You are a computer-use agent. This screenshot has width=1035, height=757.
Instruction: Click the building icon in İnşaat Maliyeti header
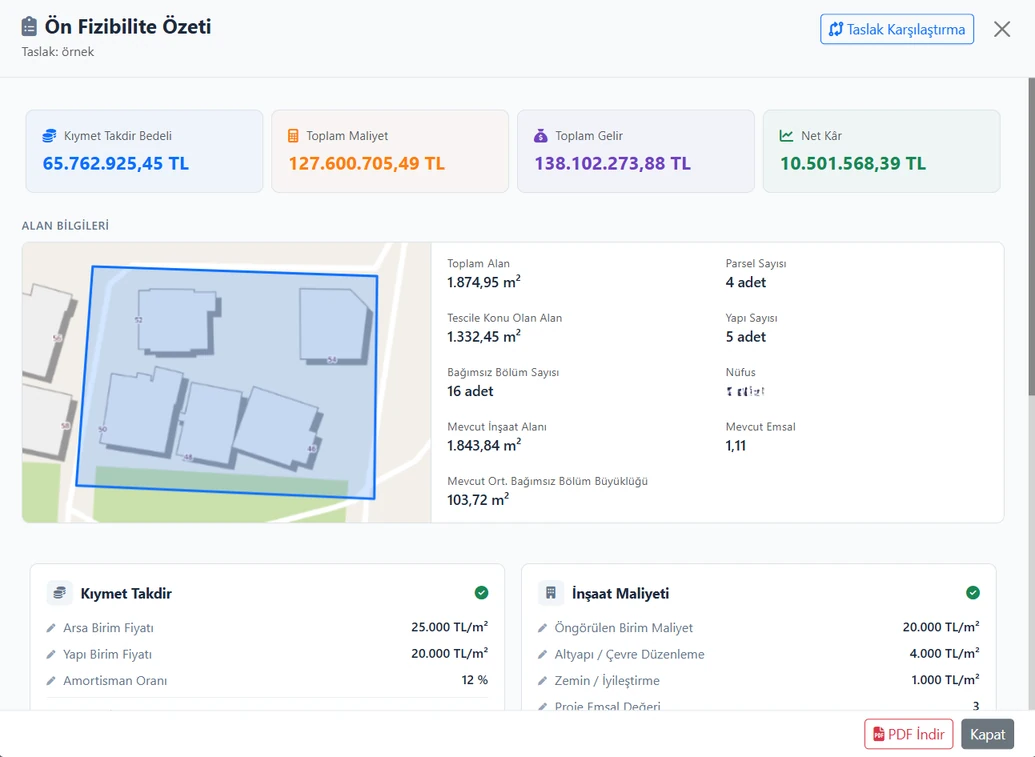pos(551,593)
